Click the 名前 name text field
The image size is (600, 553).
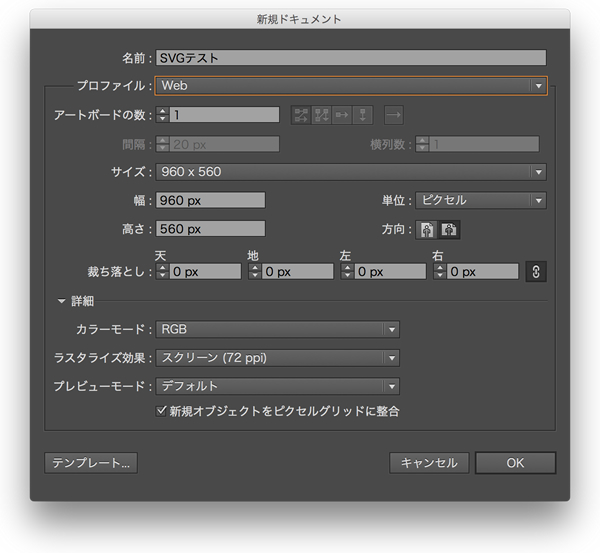351,58
